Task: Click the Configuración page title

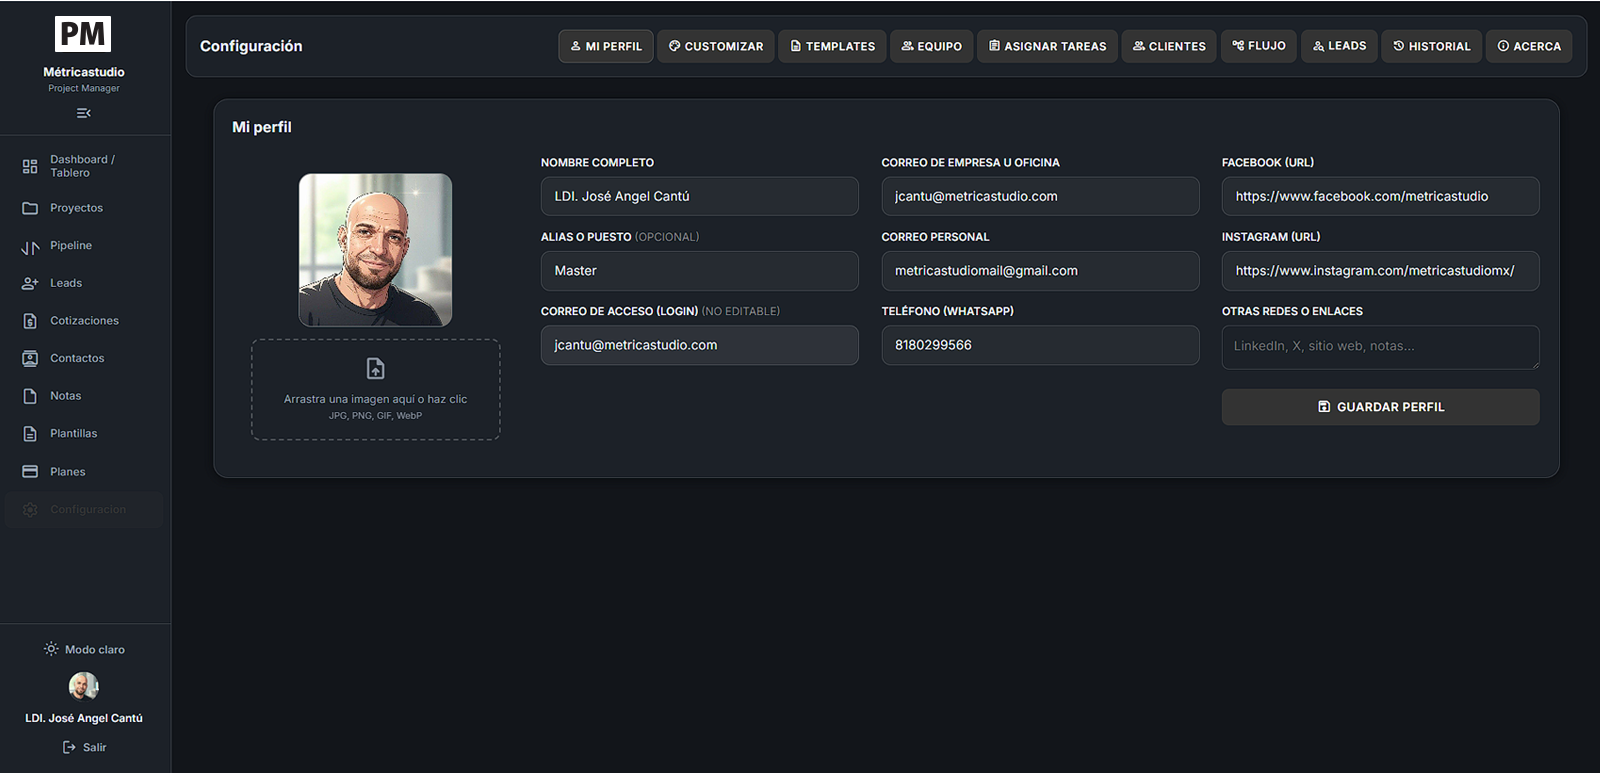Action: (x=251, y=46)
